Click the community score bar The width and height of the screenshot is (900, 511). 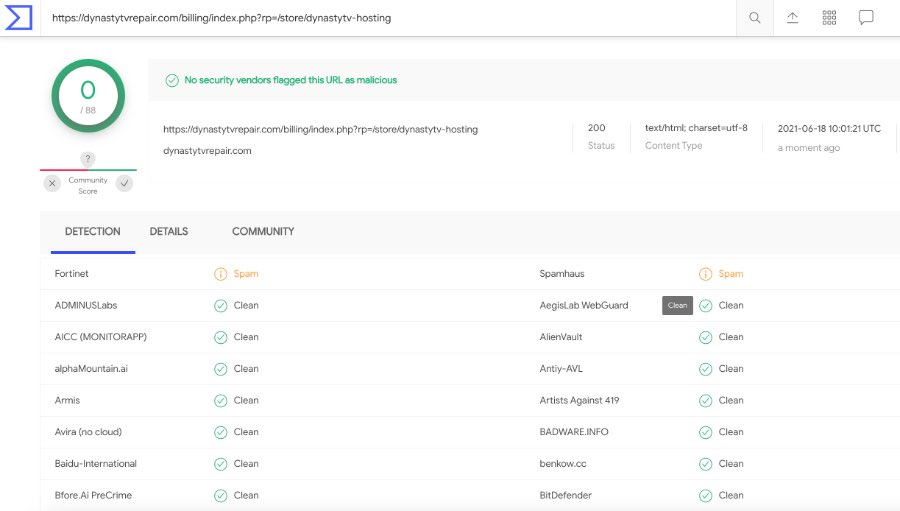(x=88, y=170)
